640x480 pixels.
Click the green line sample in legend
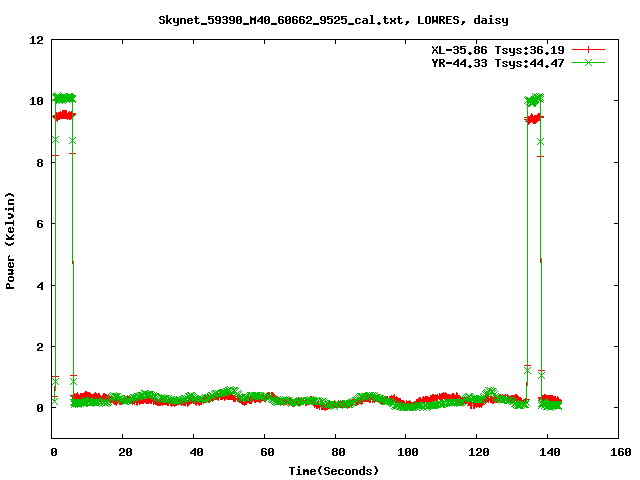(x=588, y=62)
